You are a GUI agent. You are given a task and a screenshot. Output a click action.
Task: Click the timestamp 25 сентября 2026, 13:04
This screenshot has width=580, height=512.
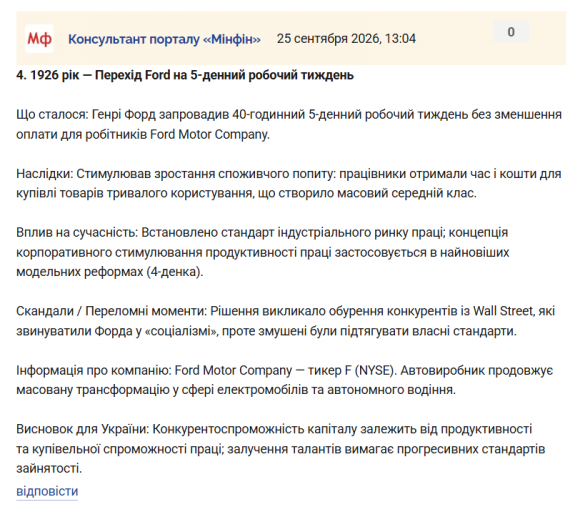coord(346,38)
